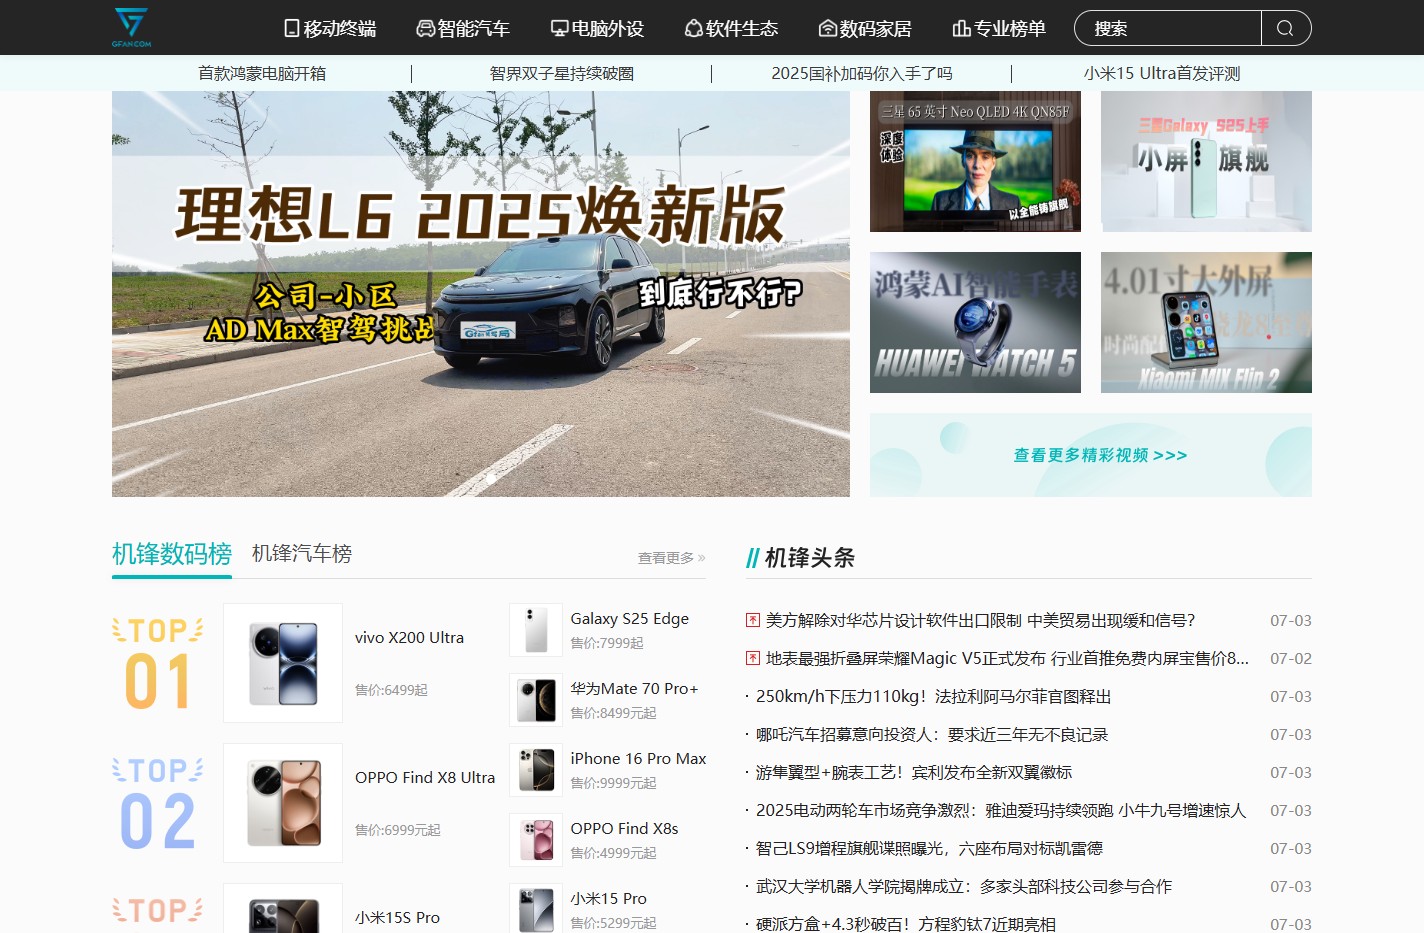Open 2025国补加码你入手了吗 link
The width and height of the screenshot is (1424, 933).
point(862,73)
